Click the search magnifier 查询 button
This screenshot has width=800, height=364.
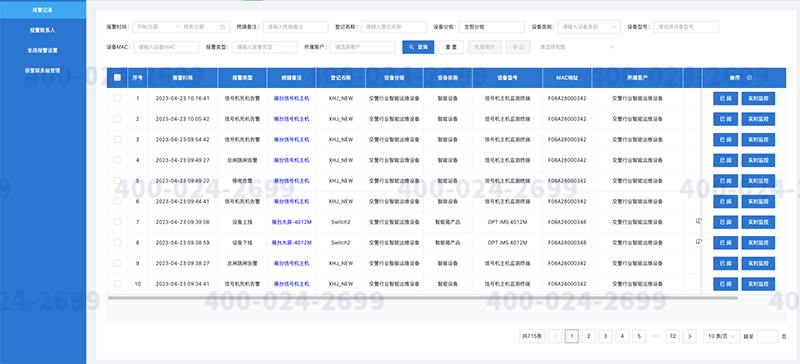[418, 47]
